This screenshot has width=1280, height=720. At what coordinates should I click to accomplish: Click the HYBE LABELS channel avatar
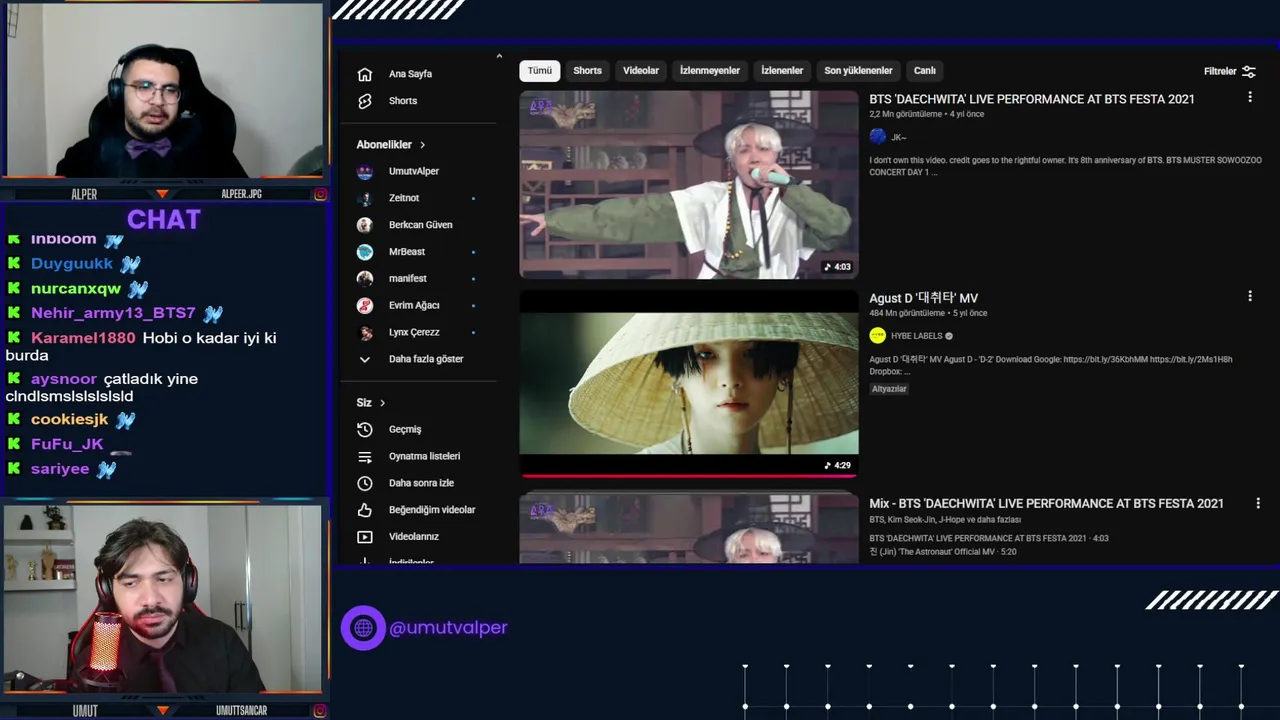878,335
